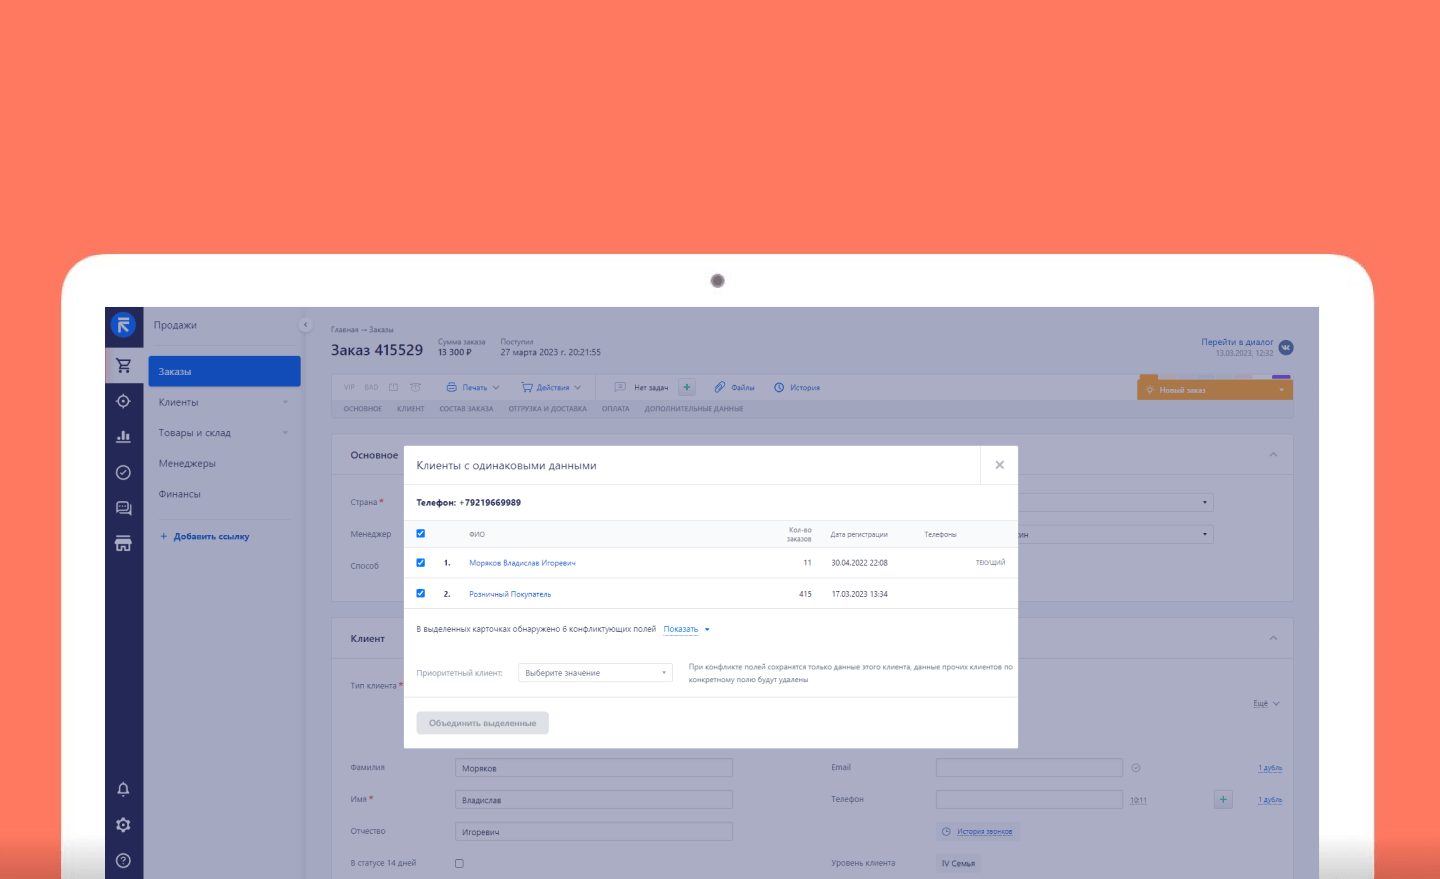Toggle the select-all checkbox in table header
Image resolution: width=1440 pixels, height=879 pixels.
click(x=420, y=533)
